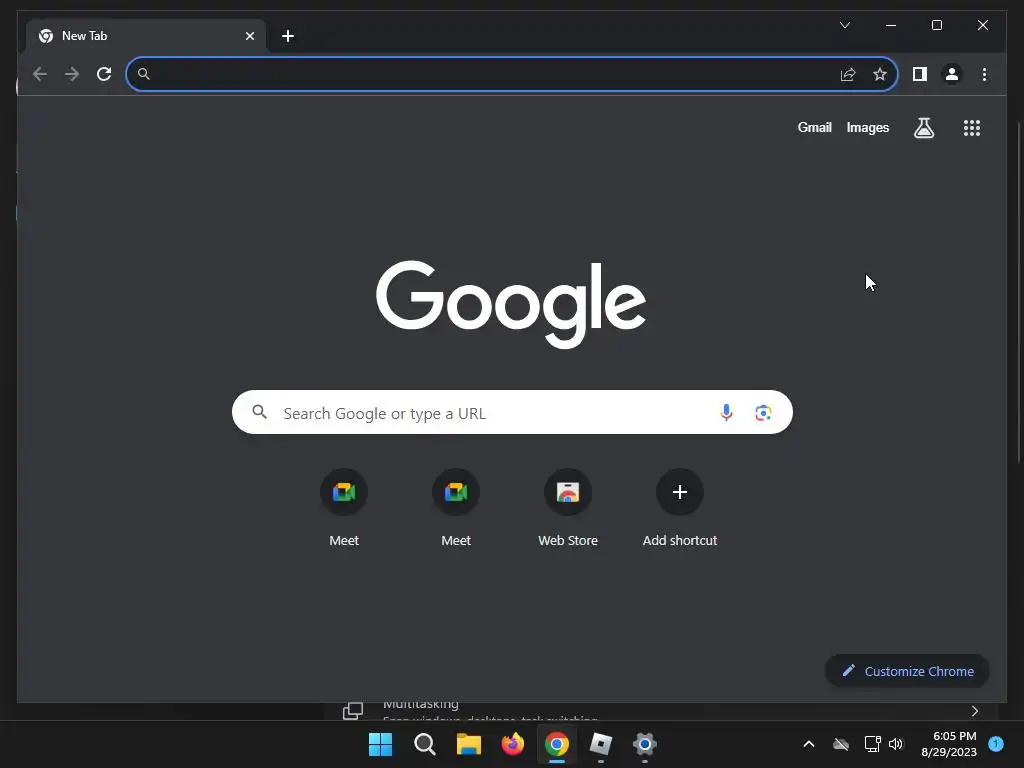Launch Firefox from the taskbar
The width and height of the screenshot is (1024, 768).
coord(513,744)
